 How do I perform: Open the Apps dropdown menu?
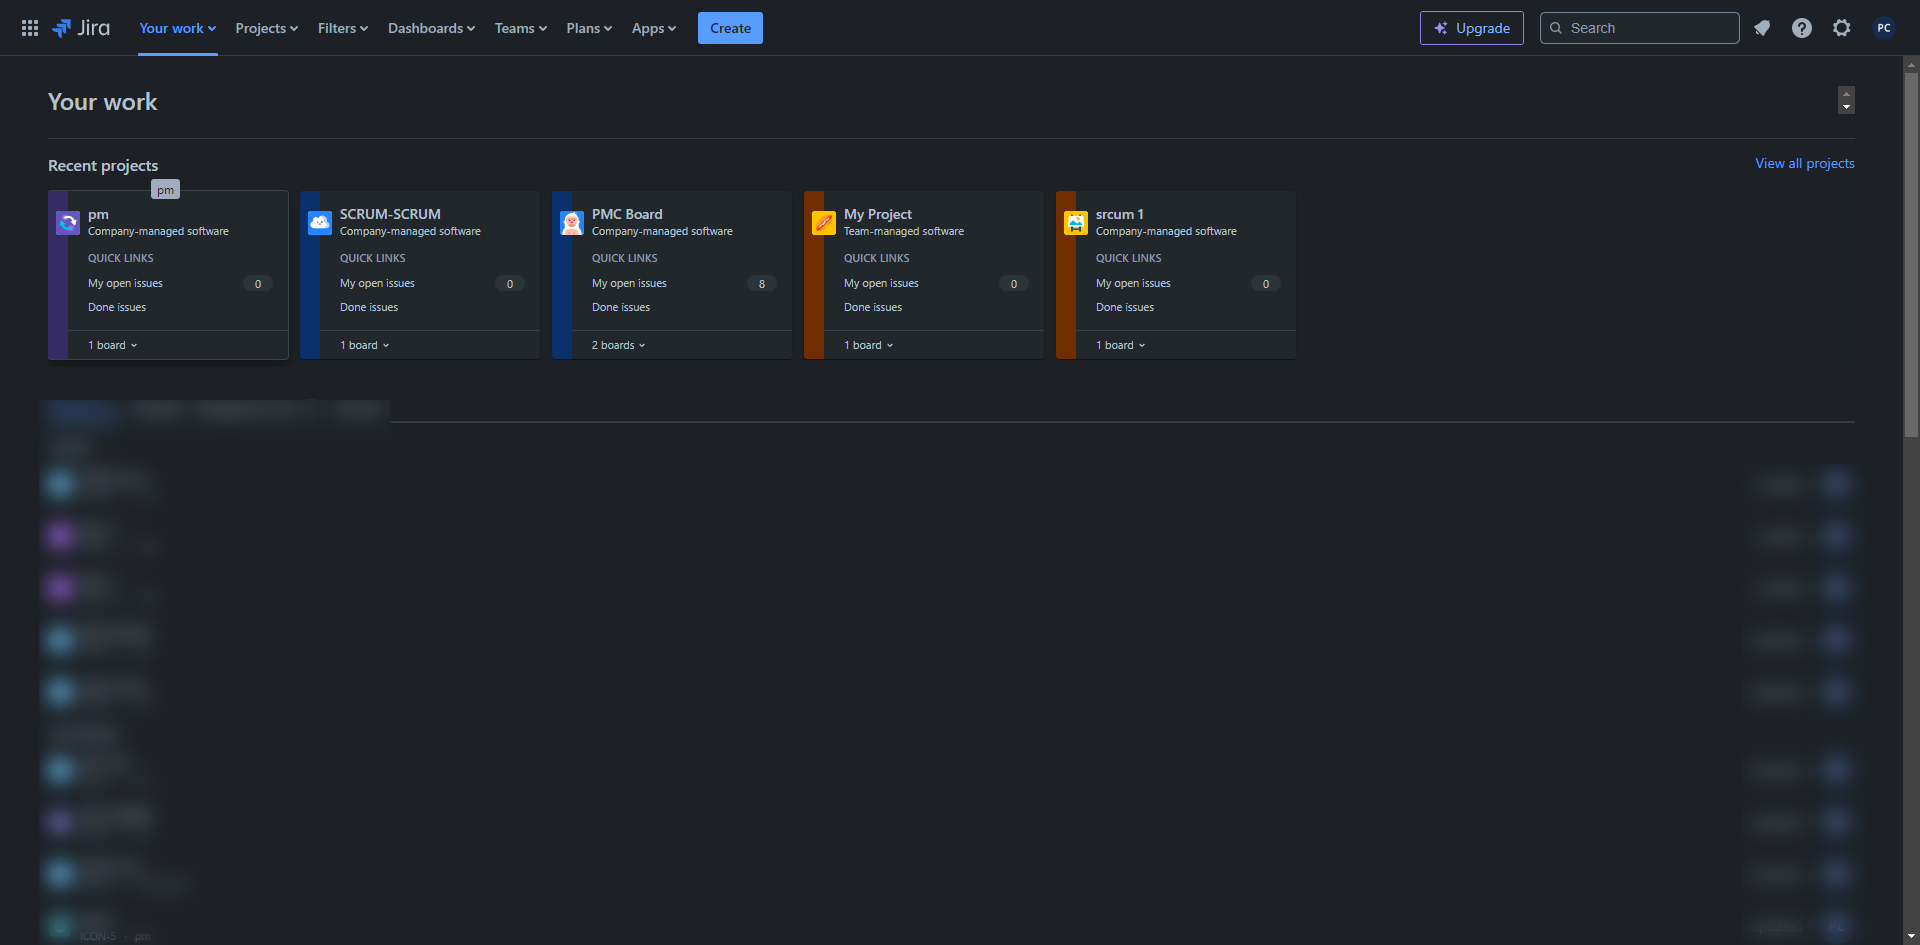click(x=654, y=28)
